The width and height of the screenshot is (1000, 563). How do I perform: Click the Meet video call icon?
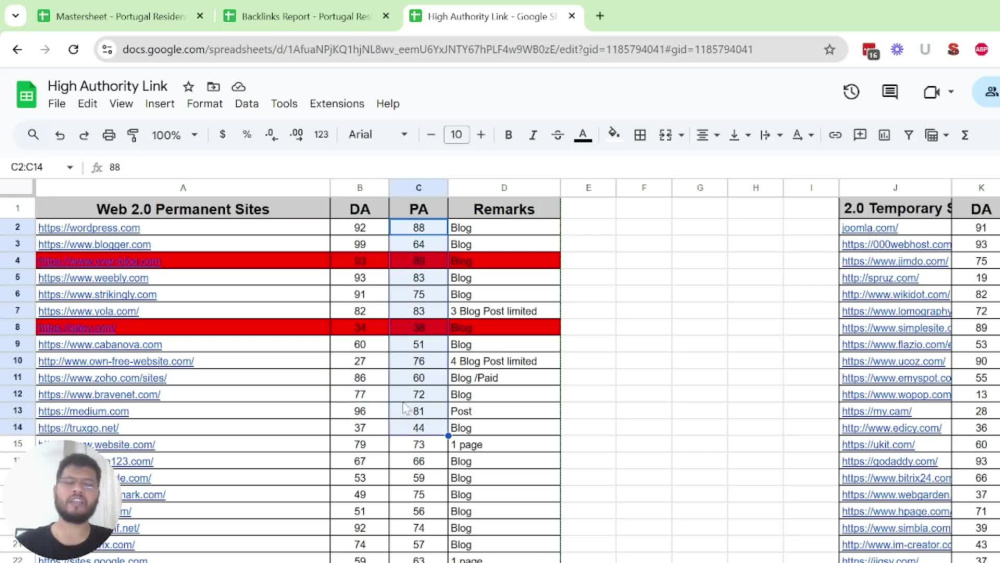pyautogui.click(x=931, y=92)
